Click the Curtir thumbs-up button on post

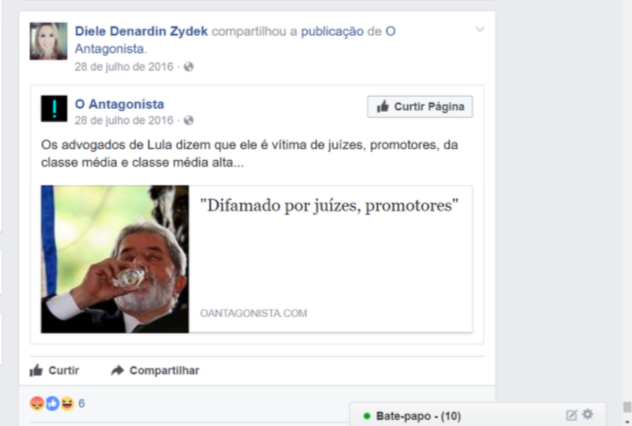pyautogui.click(x=54, y=370)
